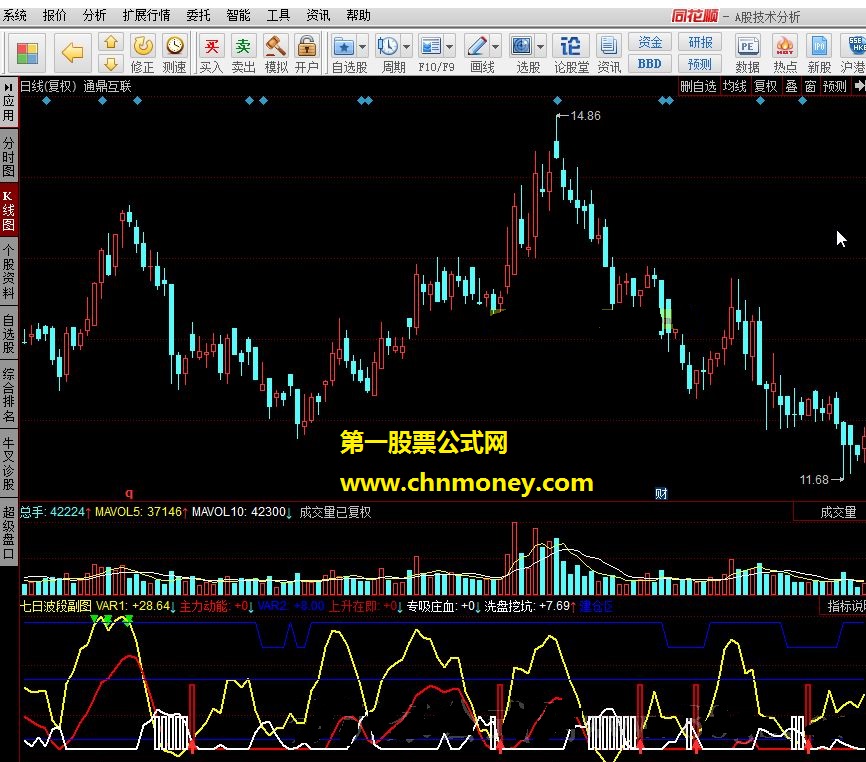Open the 自选股 watchlist folder icon

tap(344, 46)
